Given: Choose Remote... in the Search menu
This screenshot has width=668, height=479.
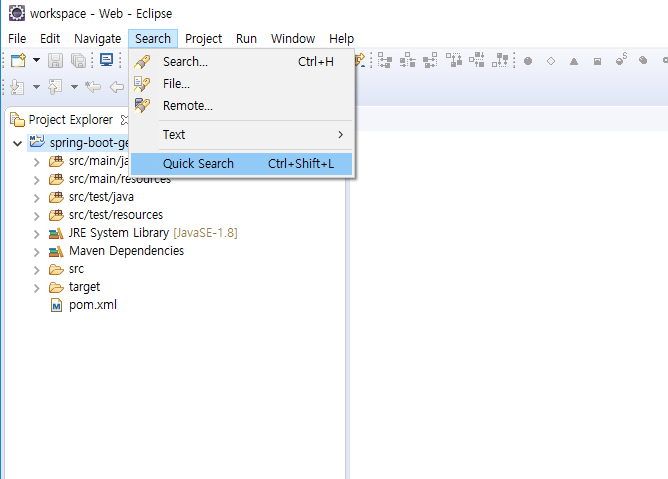Looking at the screenshot, I should pyautogui.click(x=242, y=106).
